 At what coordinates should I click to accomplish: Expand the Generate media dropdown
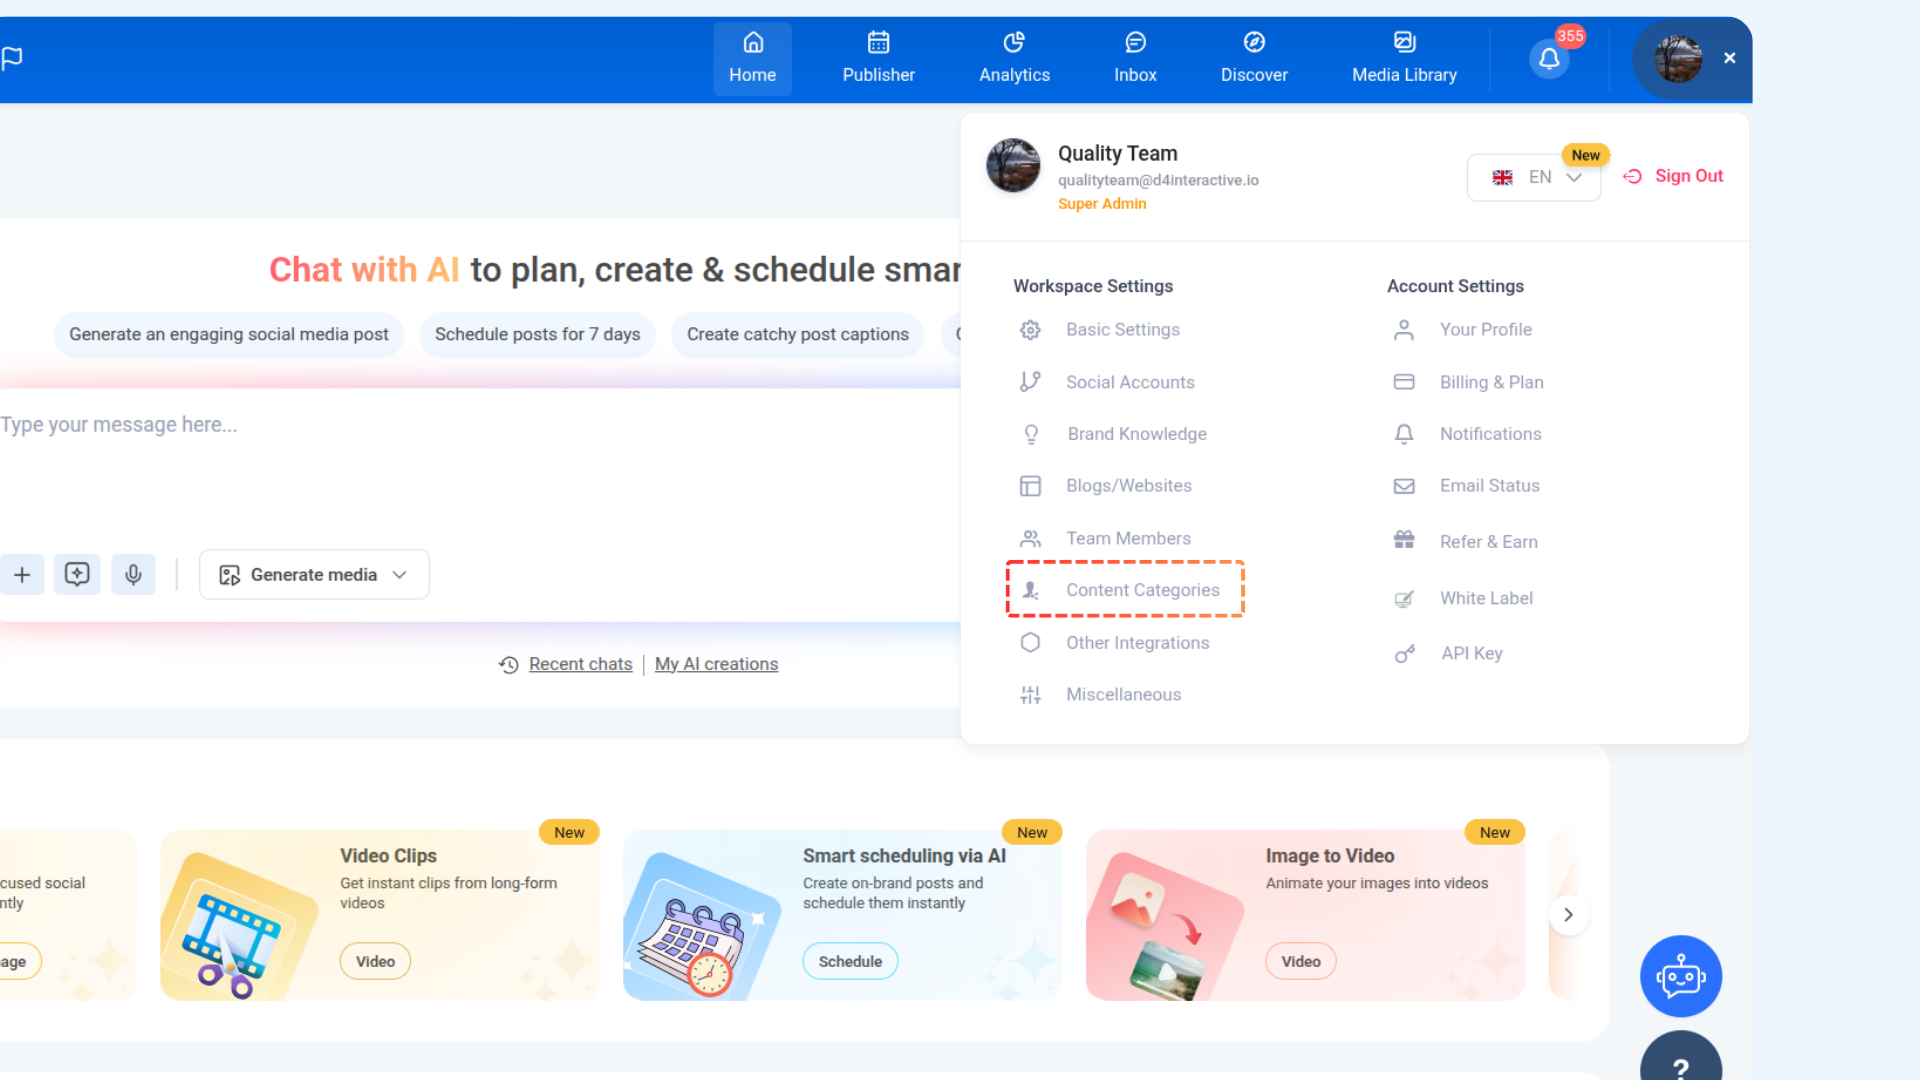(x=314, y=575)
